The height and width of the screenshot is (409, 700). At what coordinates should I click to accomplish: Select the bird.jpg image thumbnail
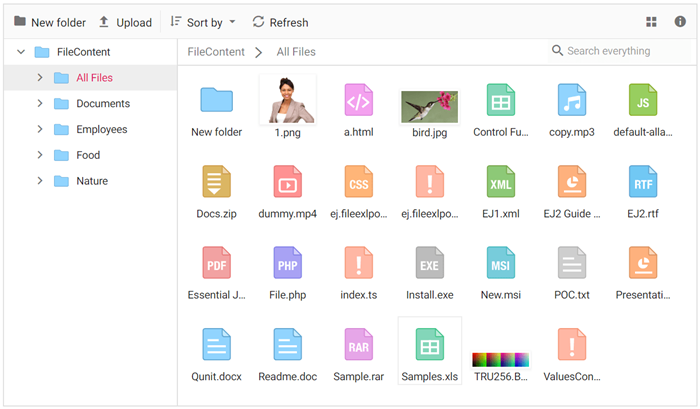click(x=429, y=105)
